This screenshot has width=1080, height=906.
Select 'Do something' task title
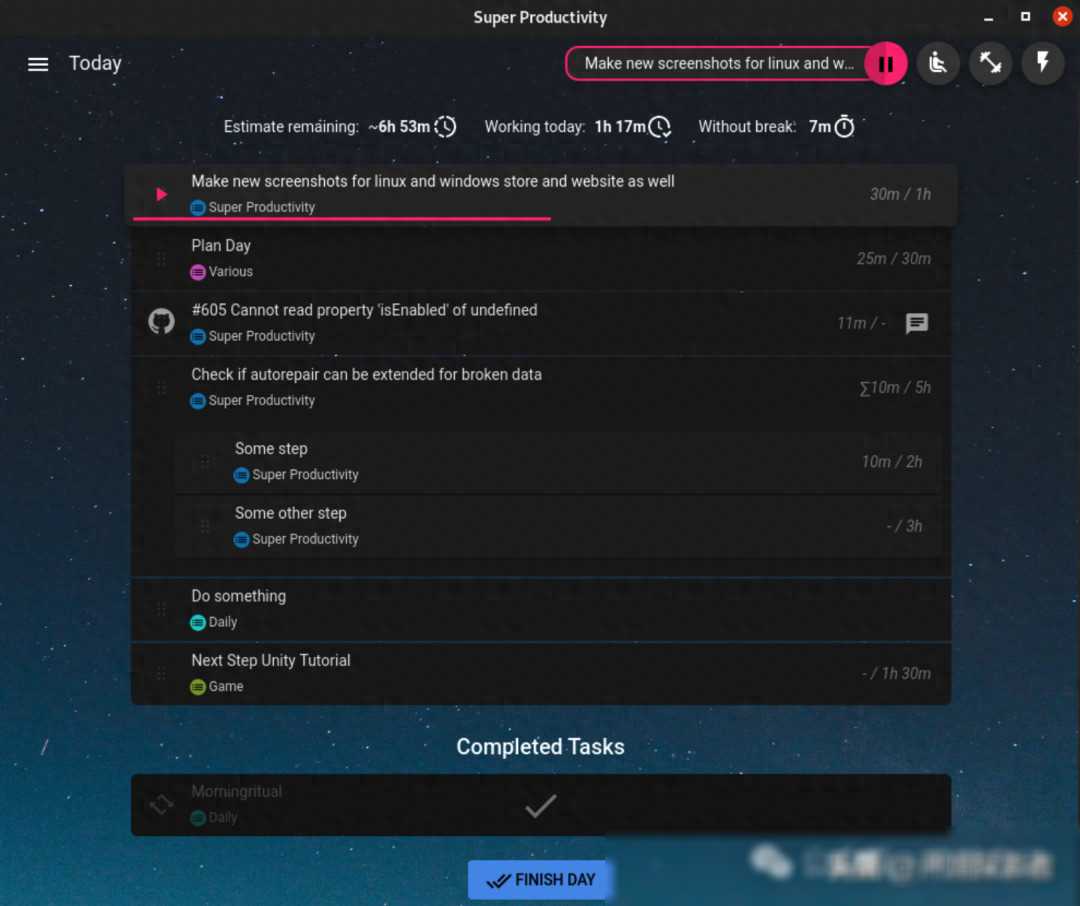click(238, 596)
